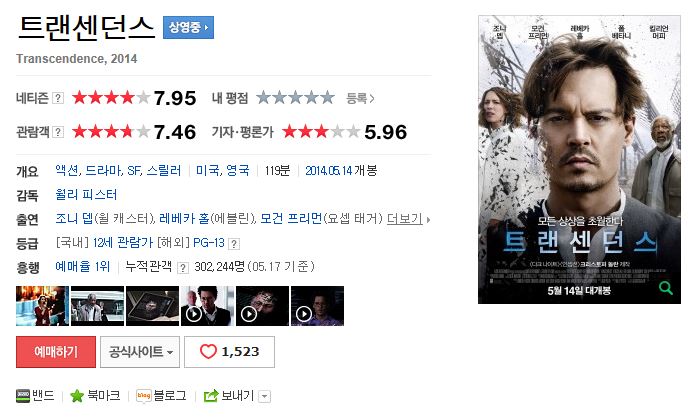Open the first still image thumbnail
The width and height of the screenshot is (690, 417).
[43, 306]
